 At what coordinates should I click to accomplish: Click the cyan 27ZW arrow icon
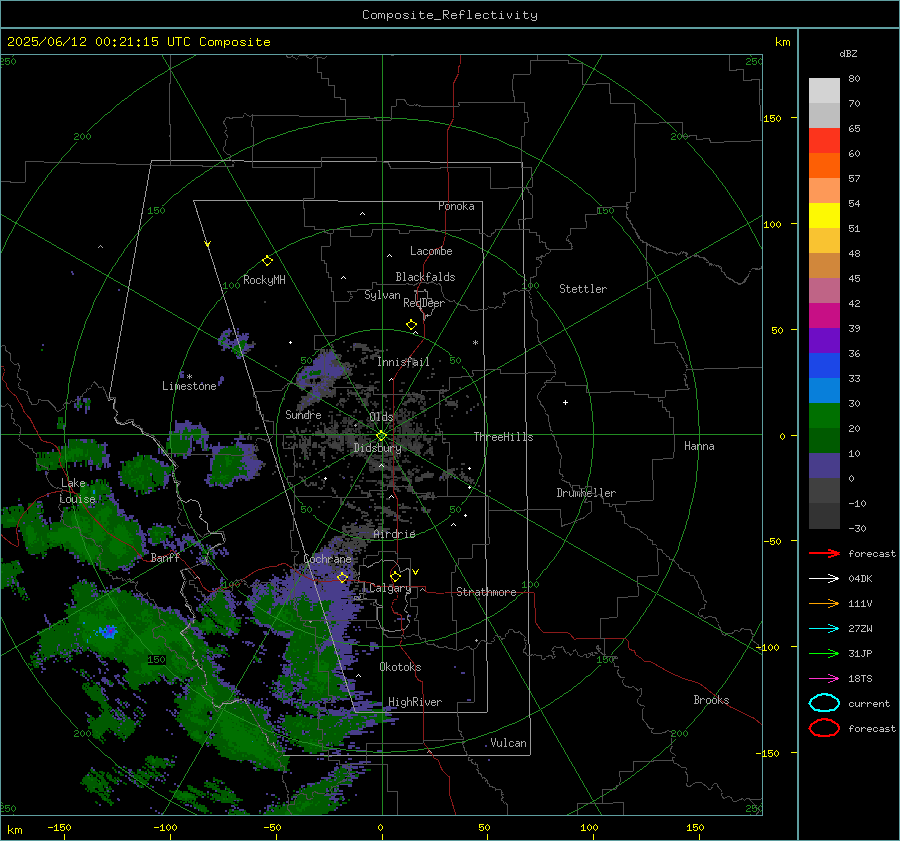(824, 629)
